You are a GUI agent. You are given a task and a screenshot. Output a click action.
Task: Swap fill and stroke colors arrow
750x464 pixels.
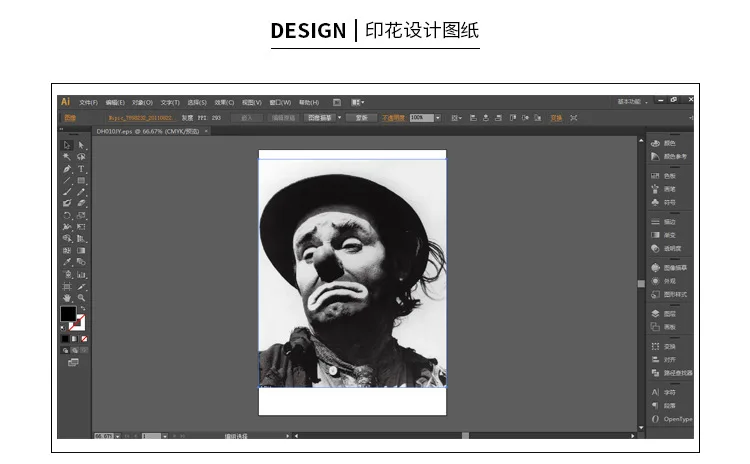pyautogui.click(x=83, y=309)
